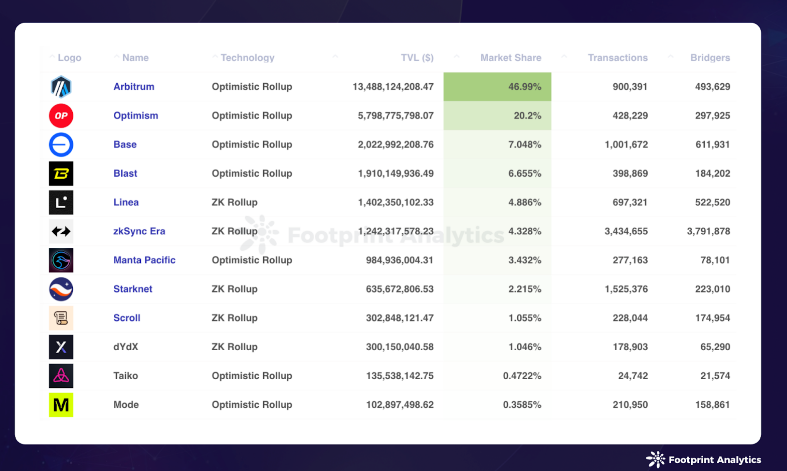Viewport: 787px width, 471px height.
Task: Click the Starknet logo icon
Action: tap(61, 289)
